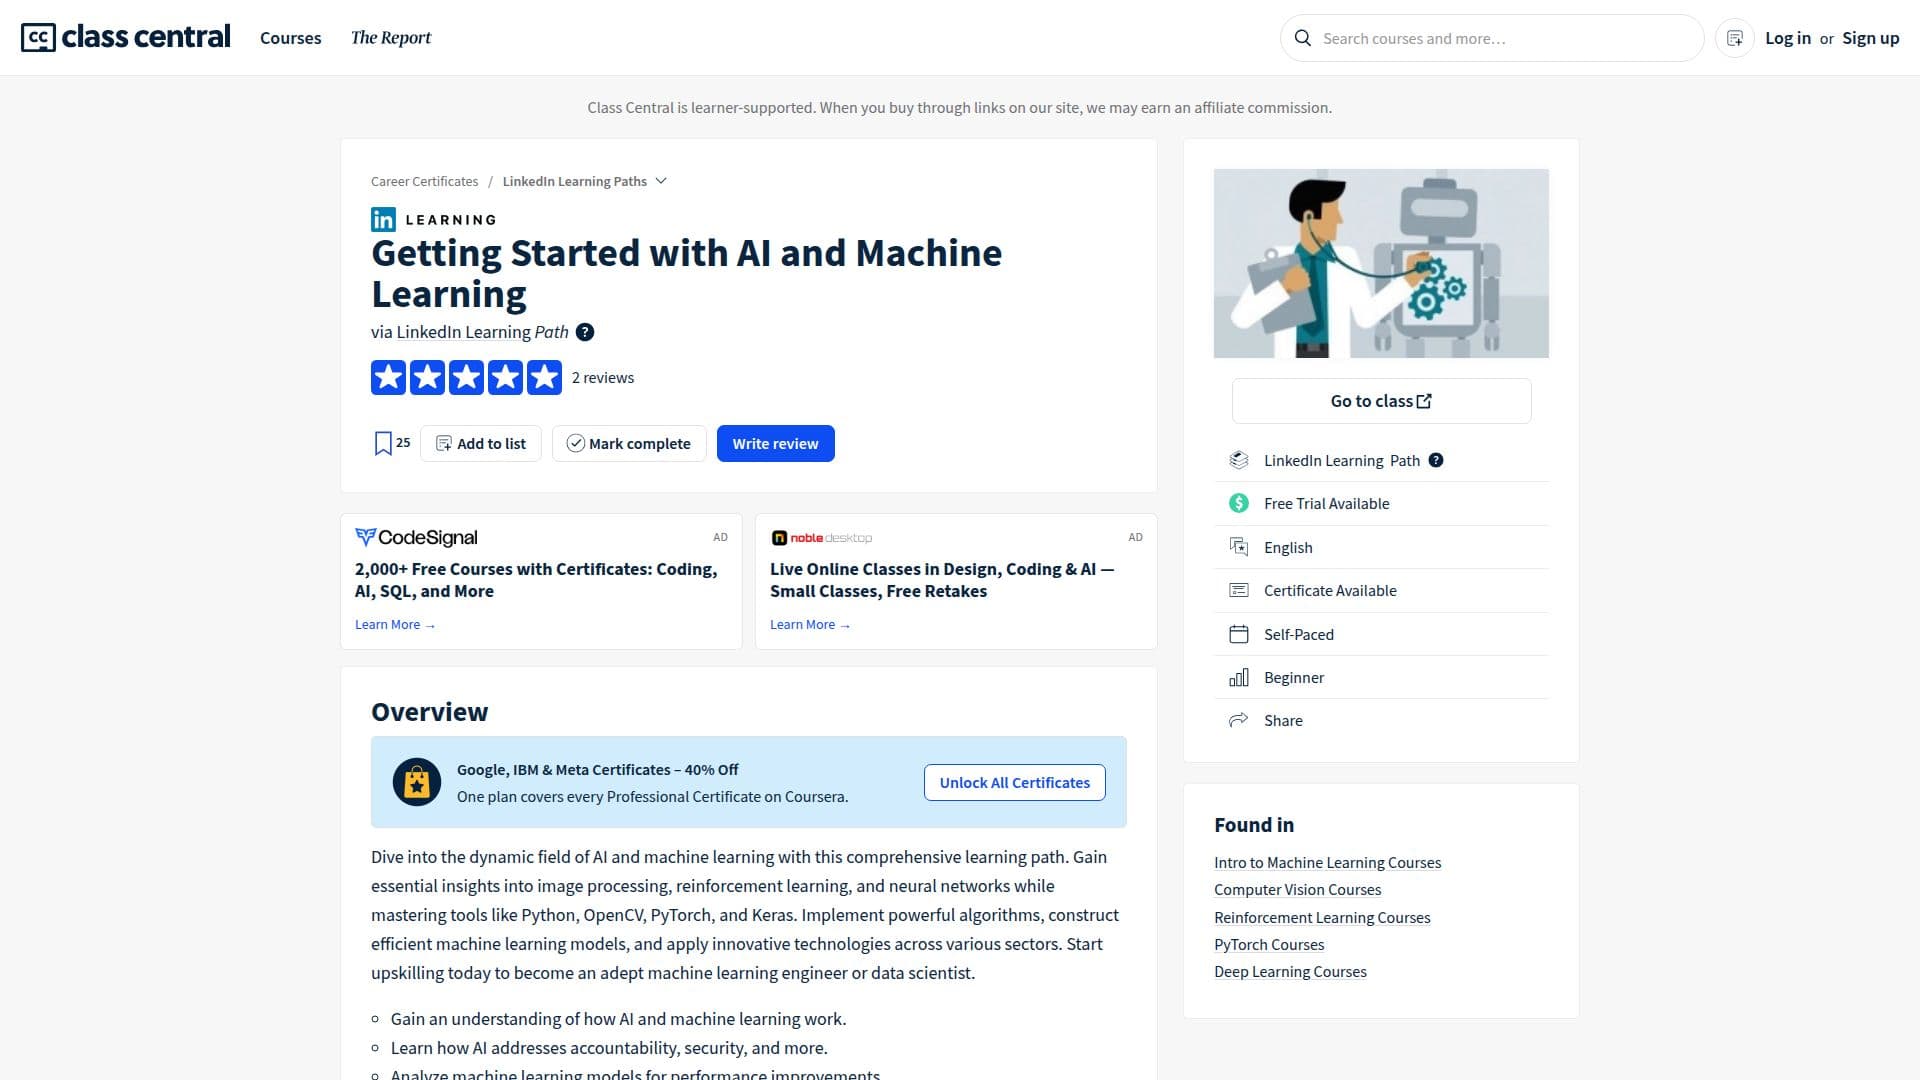1920x1080 pixels.
Task: Open Computer Vision Courses link
Action: [1297, 889]
